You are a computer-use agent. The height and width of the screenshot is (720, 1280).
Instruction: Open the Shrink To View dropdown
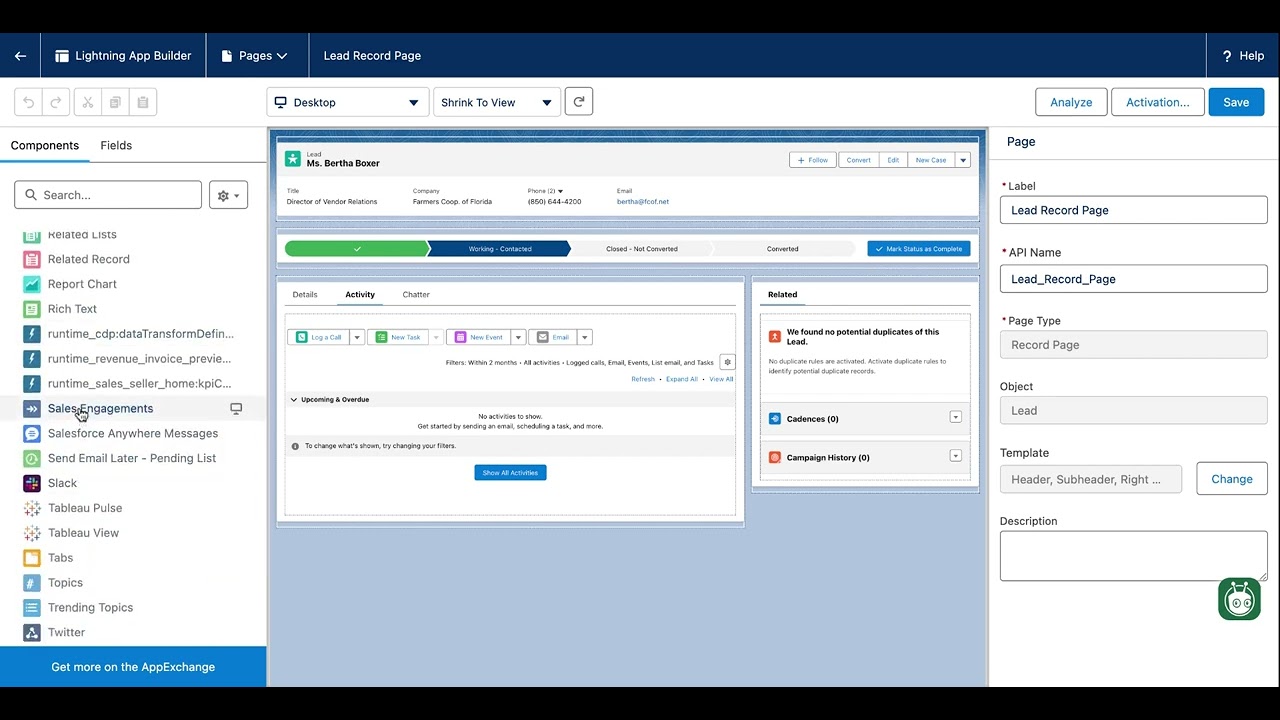pos(496,102)
